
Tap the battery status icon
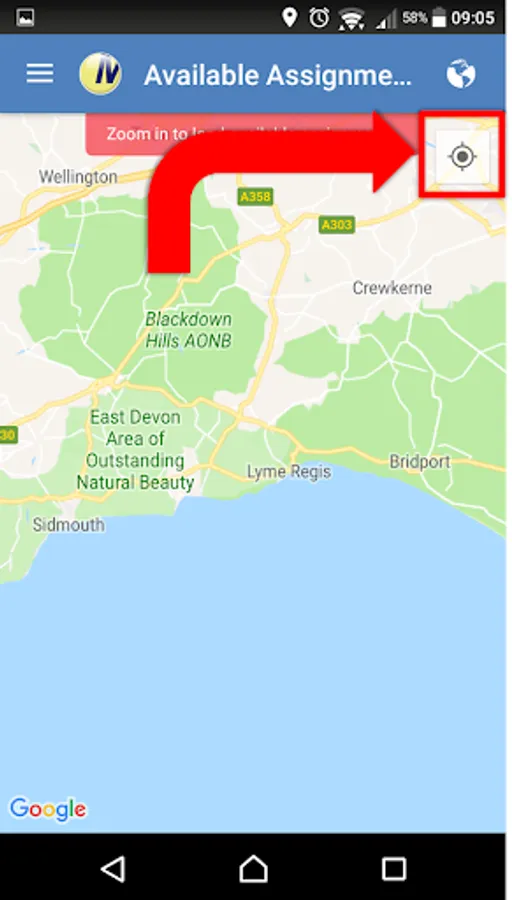(x=439, y=18)
